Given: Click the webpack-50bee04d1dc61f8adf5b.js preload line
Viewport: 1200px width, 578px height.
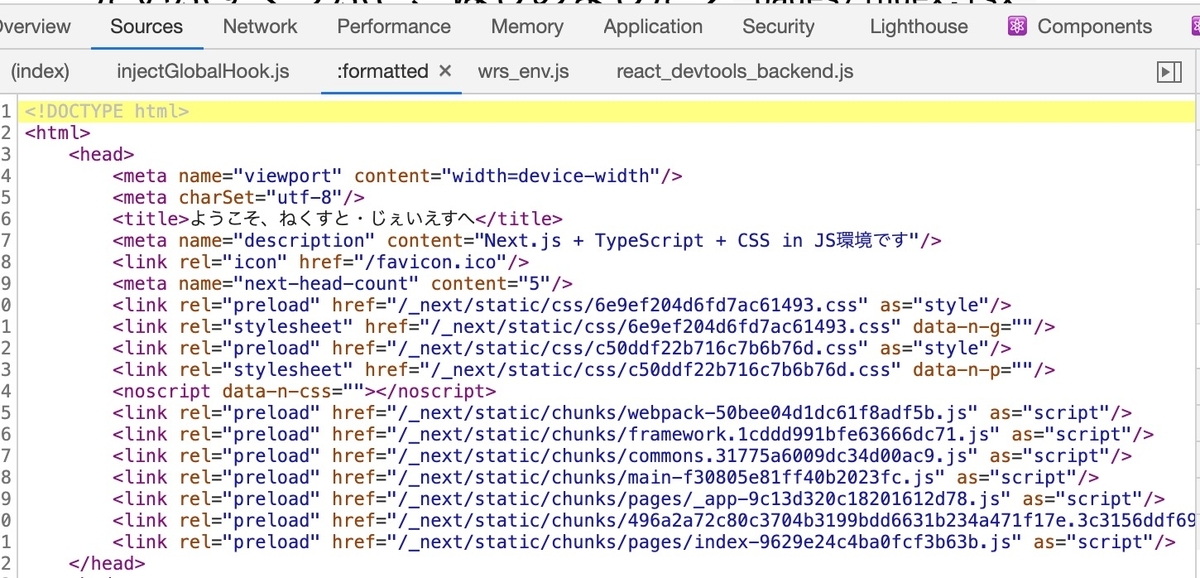Looking at the screenshot, I should (x=622, y=413).
